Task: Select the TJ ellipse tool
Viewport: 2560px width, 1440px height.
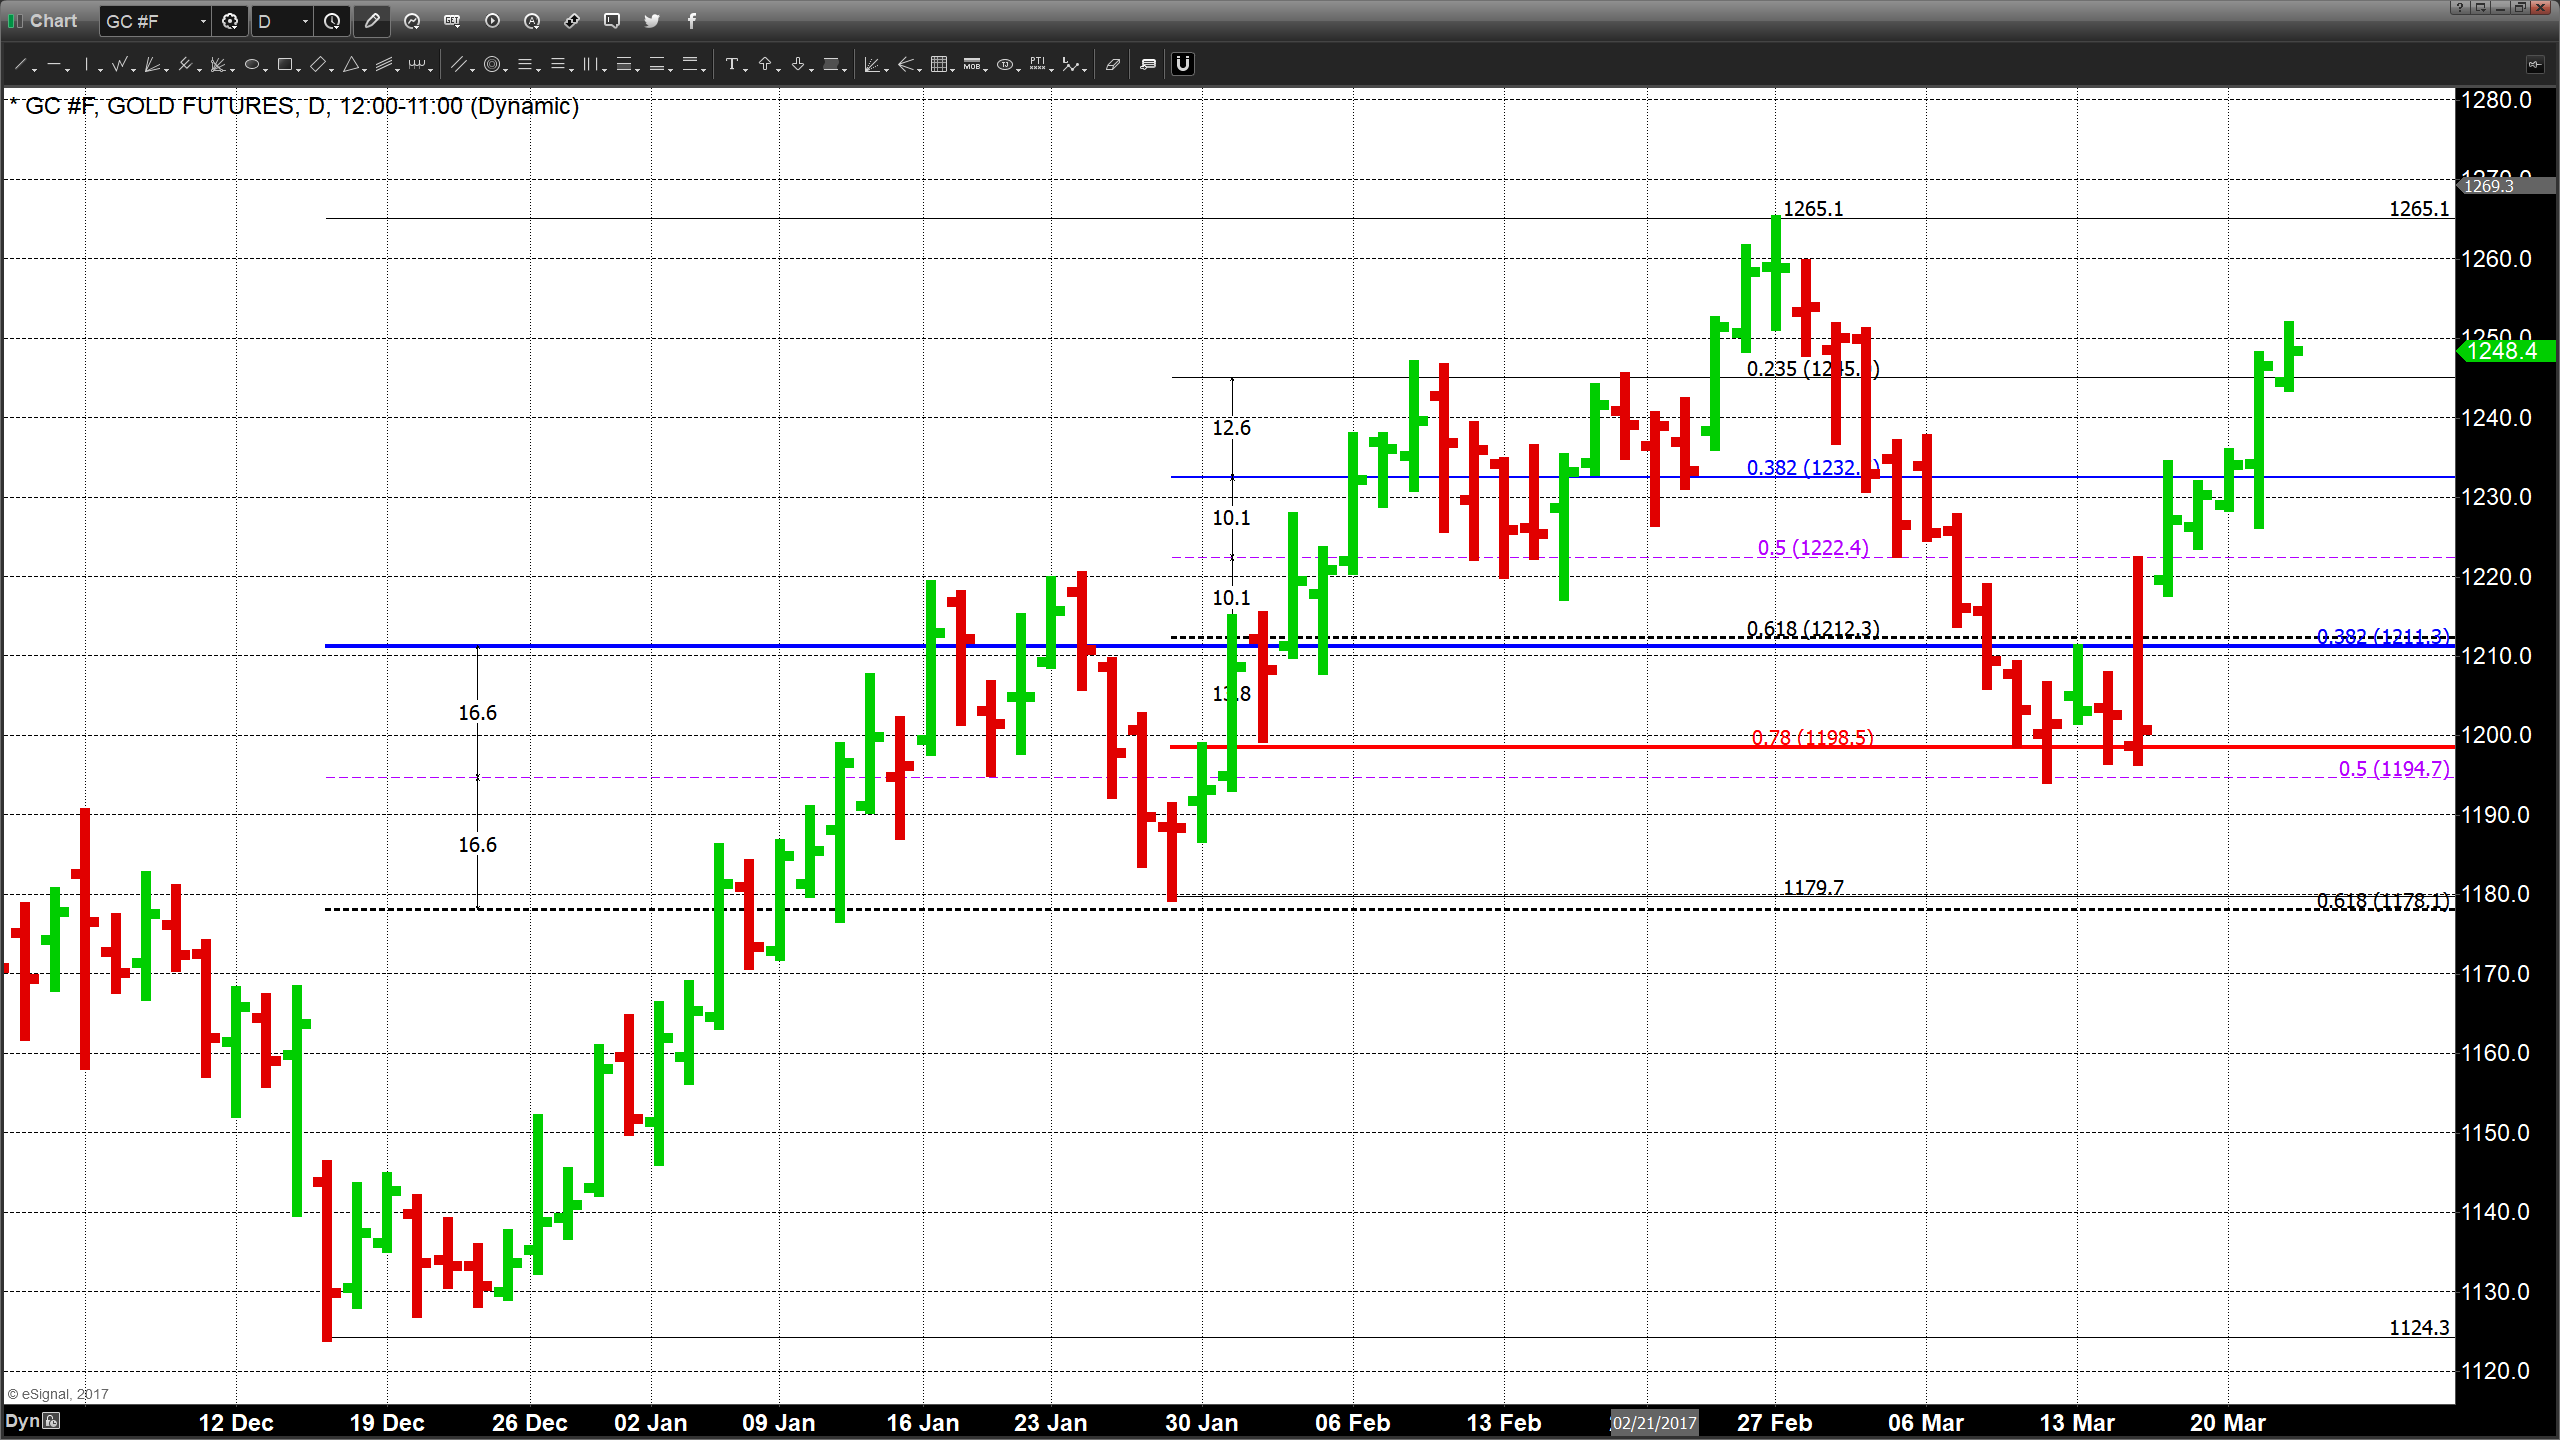Action: (1005, 65)
